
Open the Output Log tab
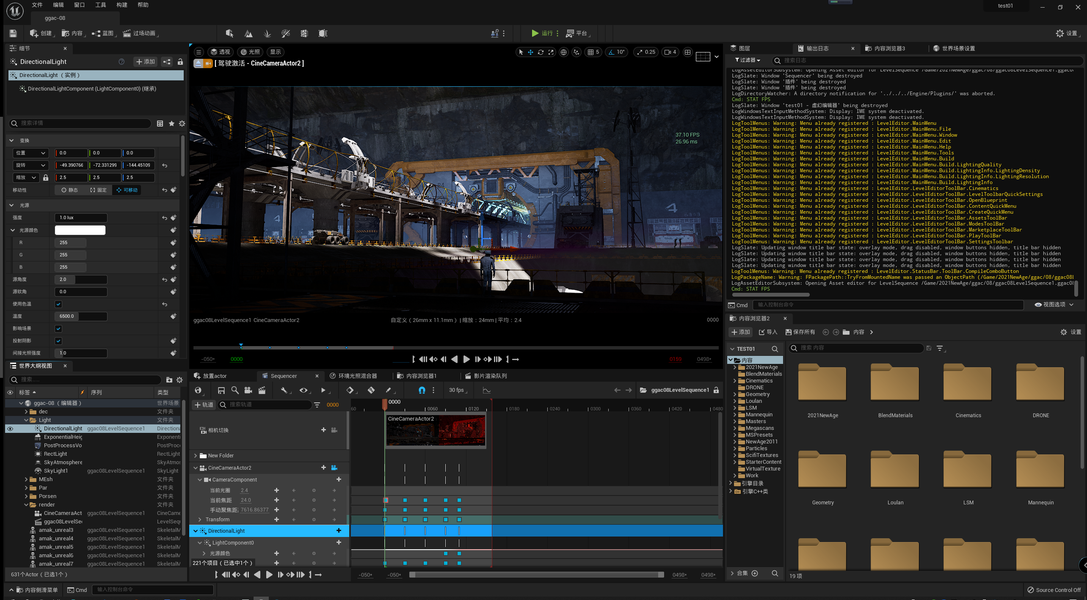817,48
